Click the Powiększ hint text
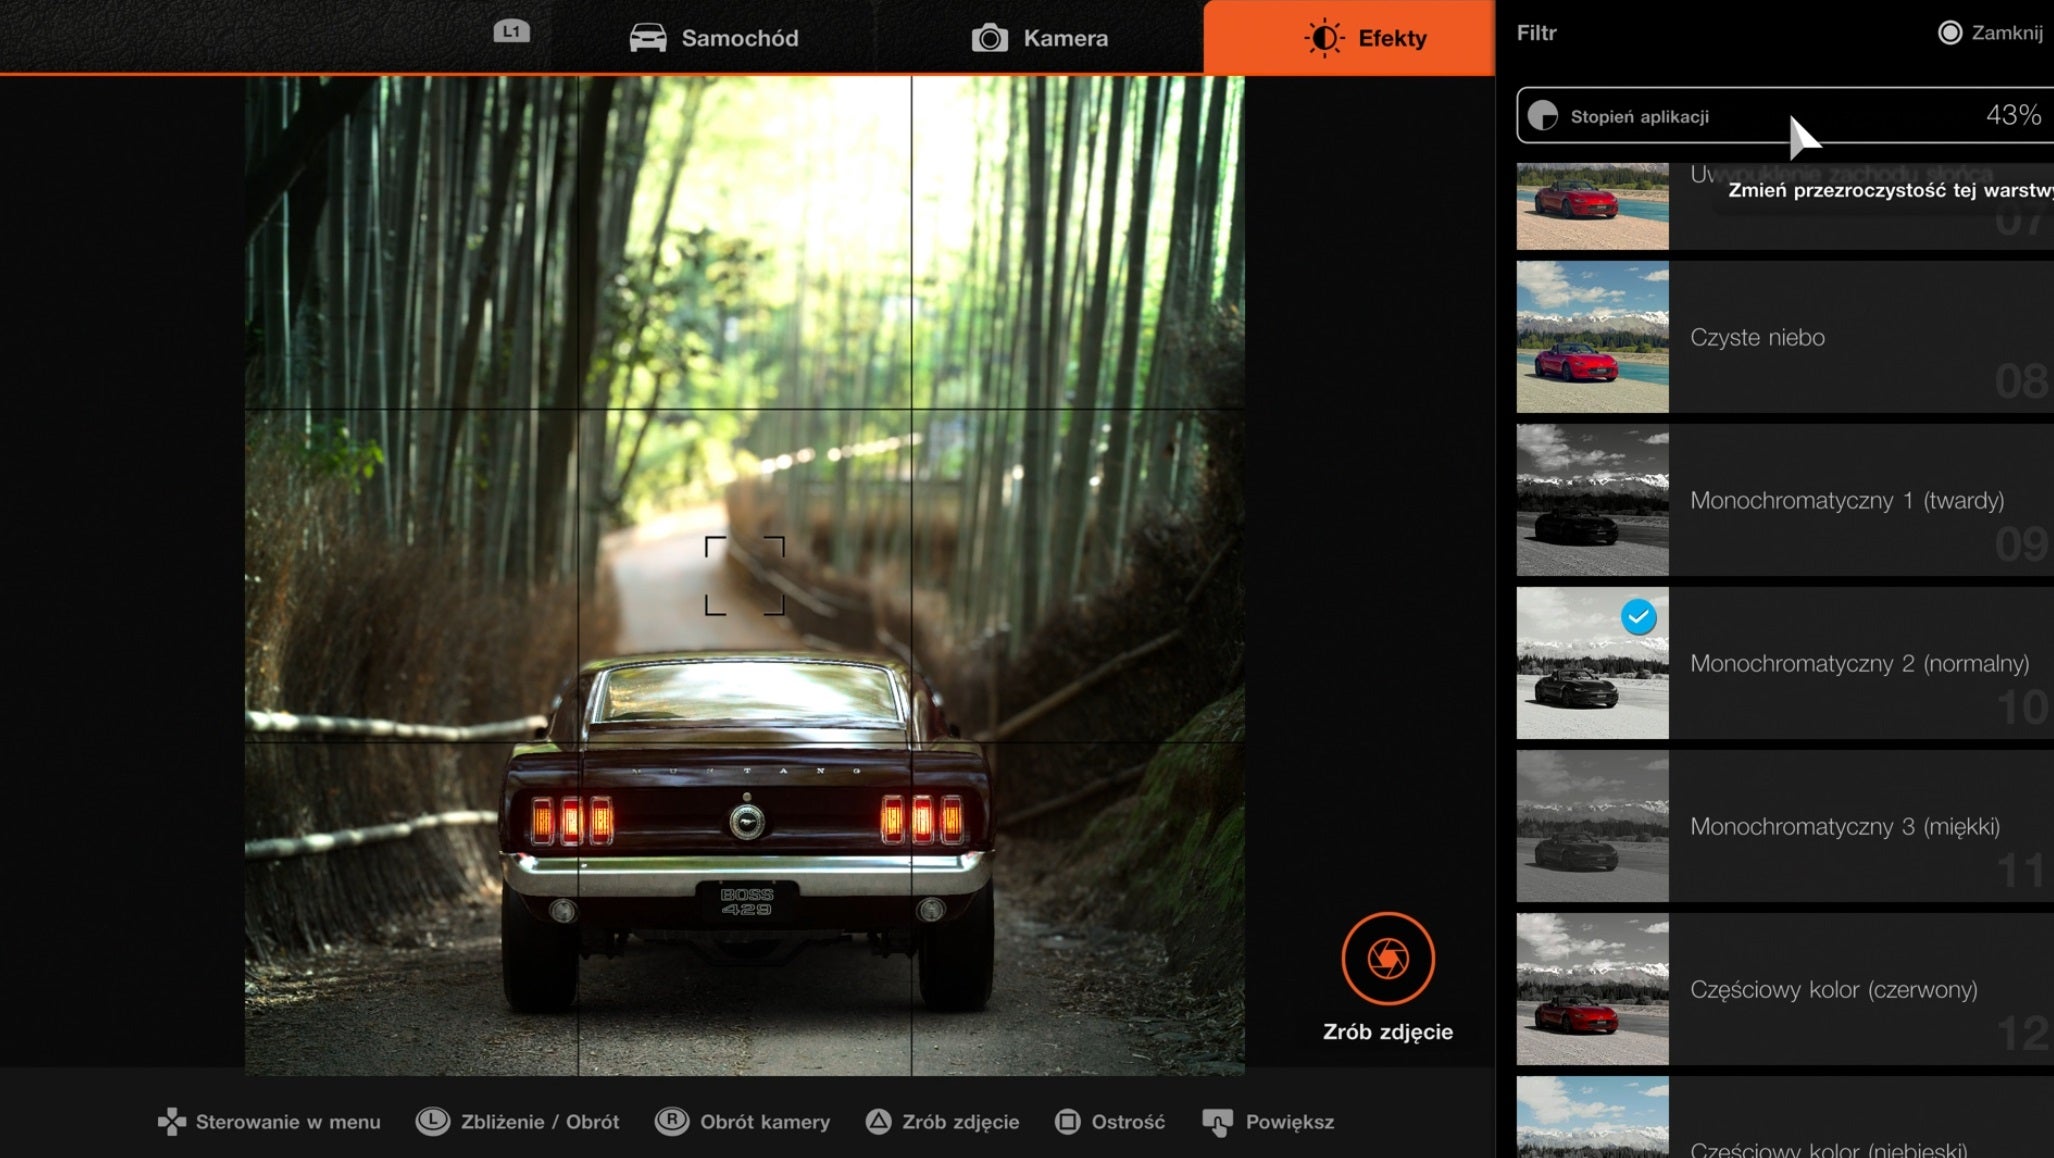Screen dimensions: 2054x1158 [1289, 1122]
